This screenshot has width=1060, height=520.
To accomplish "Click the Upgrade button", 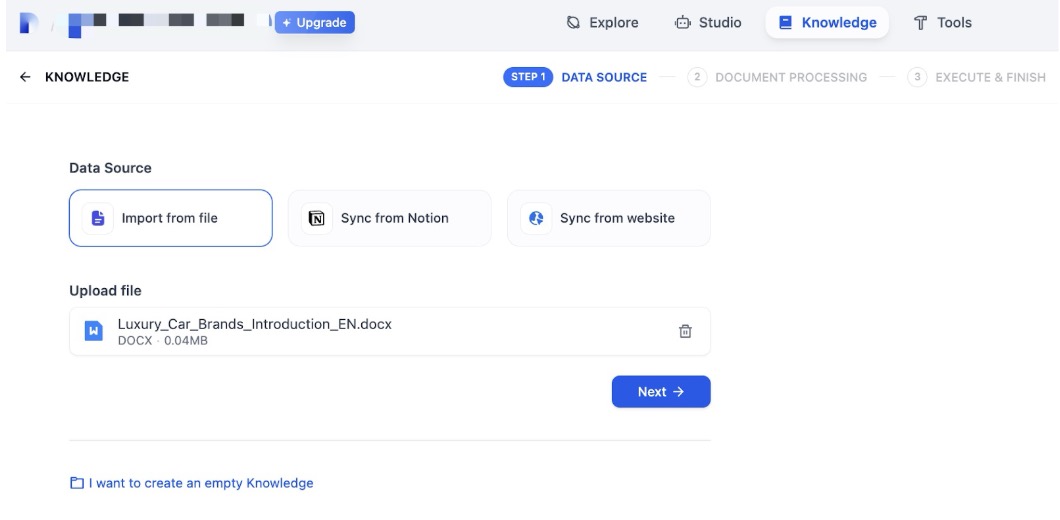I will pos(314,22).
